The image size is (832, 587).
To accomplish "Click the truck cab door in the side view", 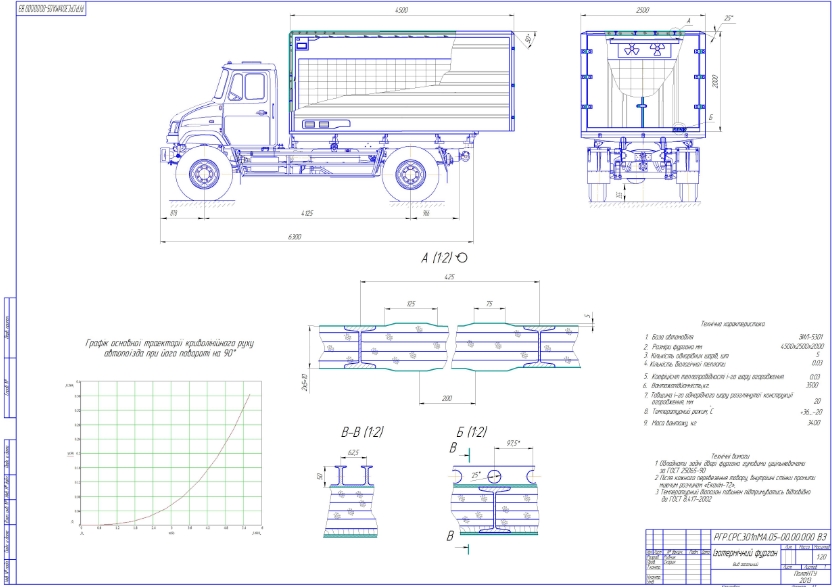I will point(247,109).
